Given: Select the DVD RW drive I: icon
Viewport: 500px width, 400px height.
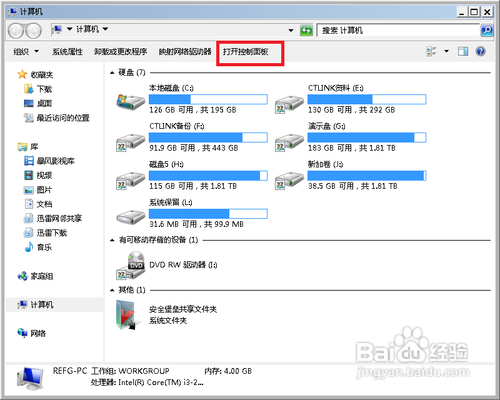Looking at the screenshot, I should coord(130,265).
